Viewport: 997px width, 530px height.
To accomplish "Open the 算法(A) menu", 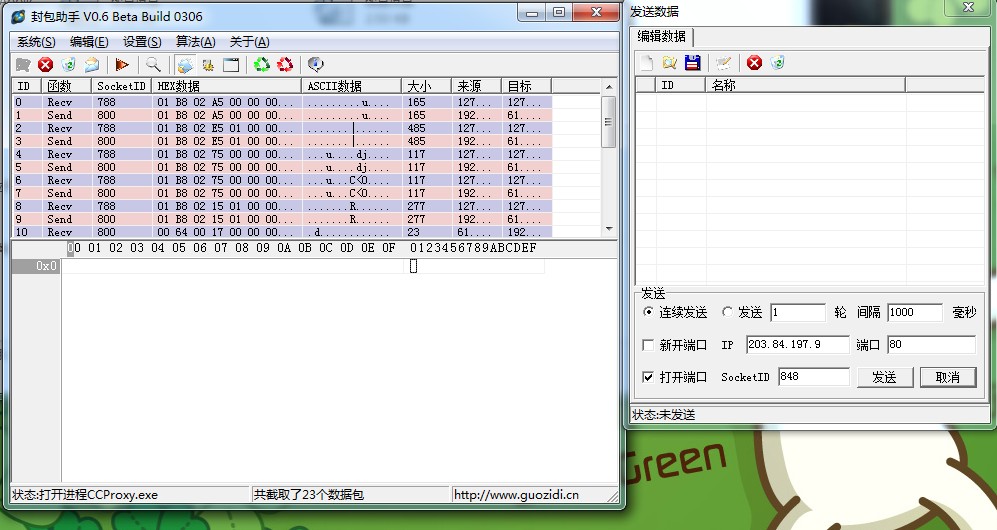I will pos(196,42).
